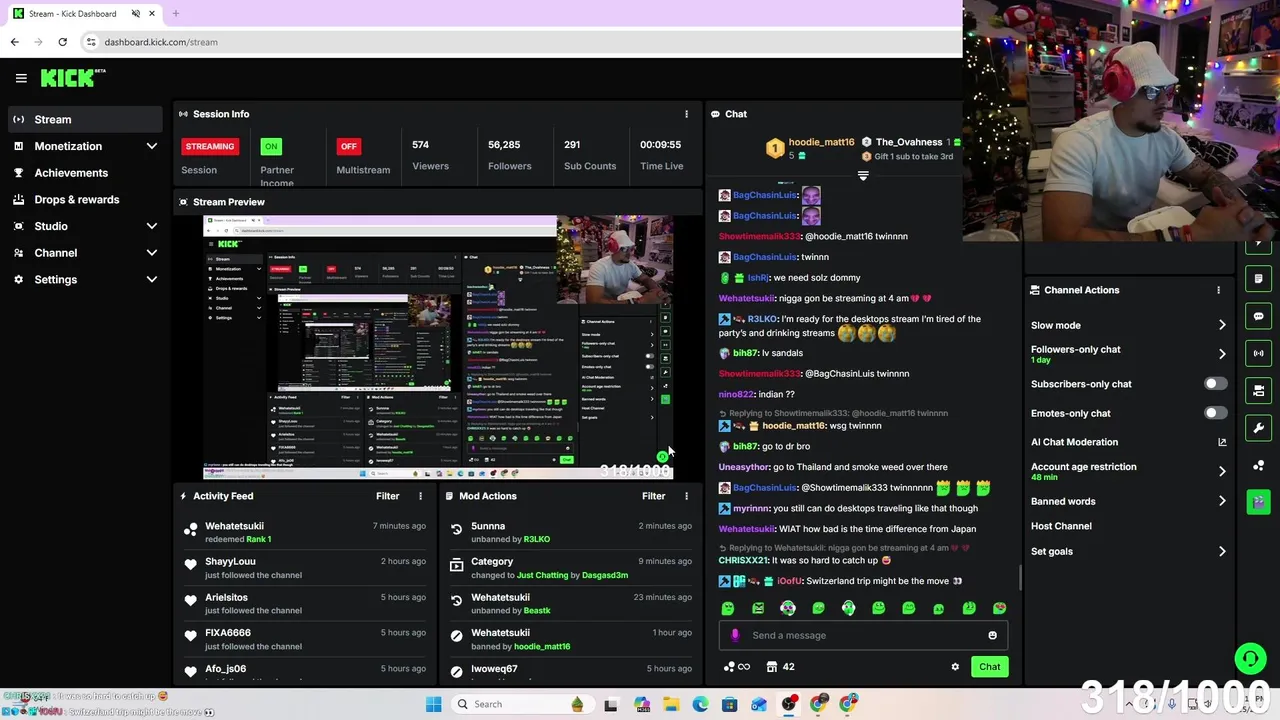Click hoodie_matt16 link in ban entry
Image resolution: width=1280 pixels, height=720 pixels.
[x=542, y=646]
